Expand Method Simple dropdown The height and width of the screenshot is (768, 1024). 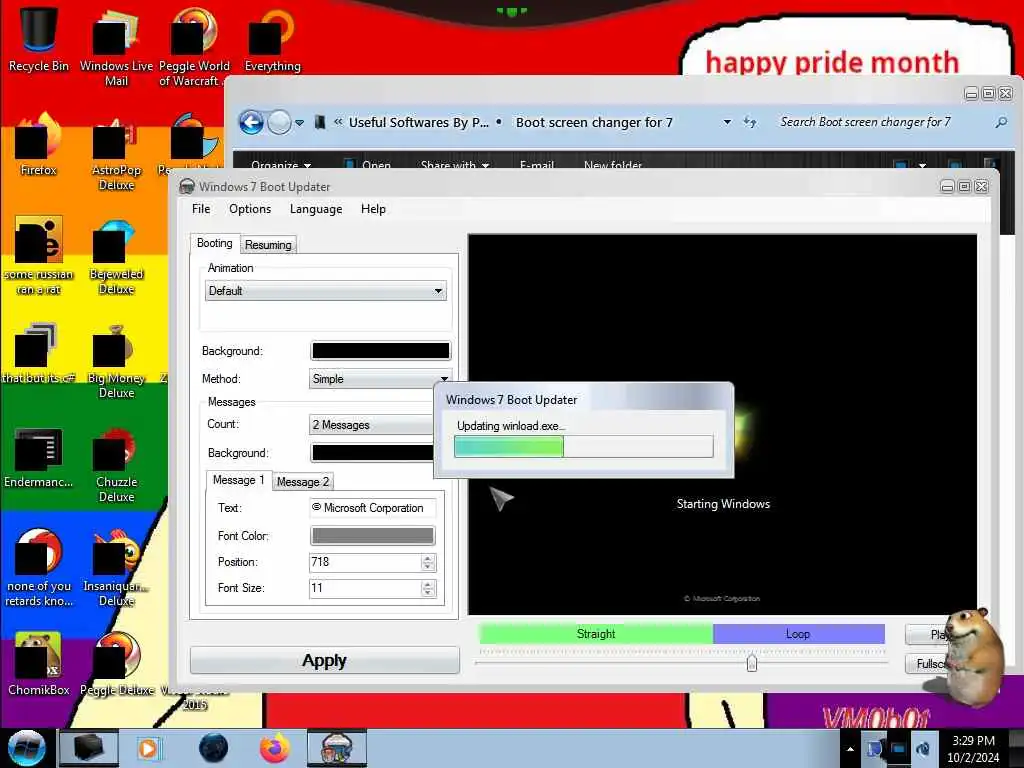pos(380,379)
